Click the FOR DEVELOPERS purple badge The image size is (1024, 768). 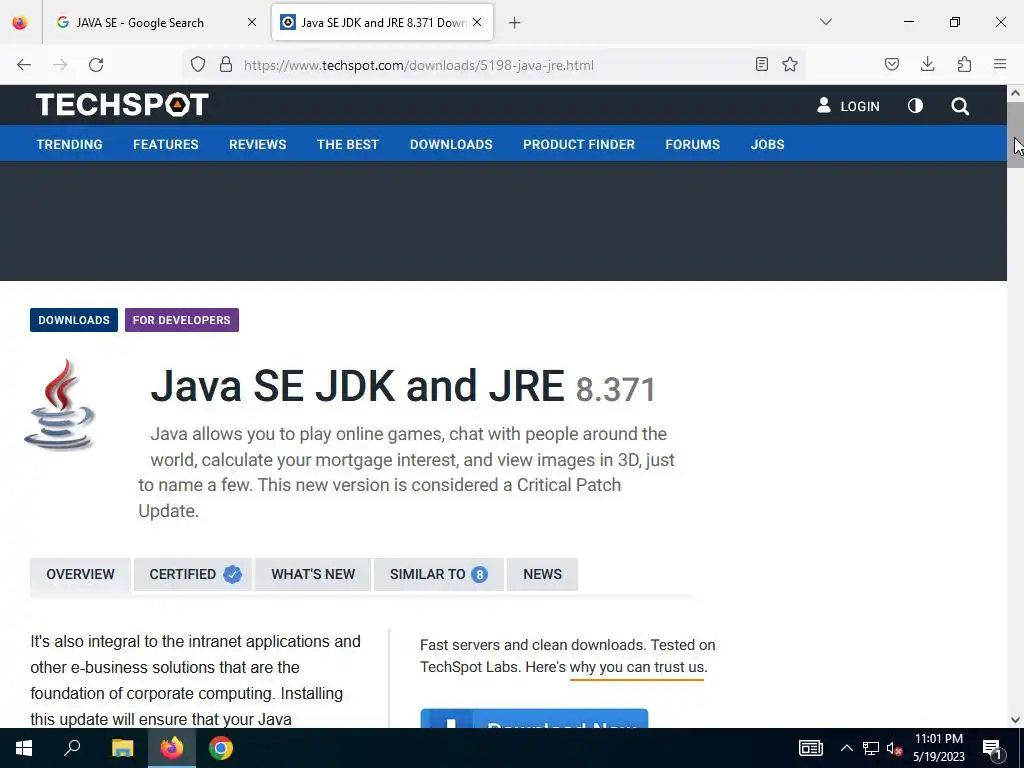[182, 320]
